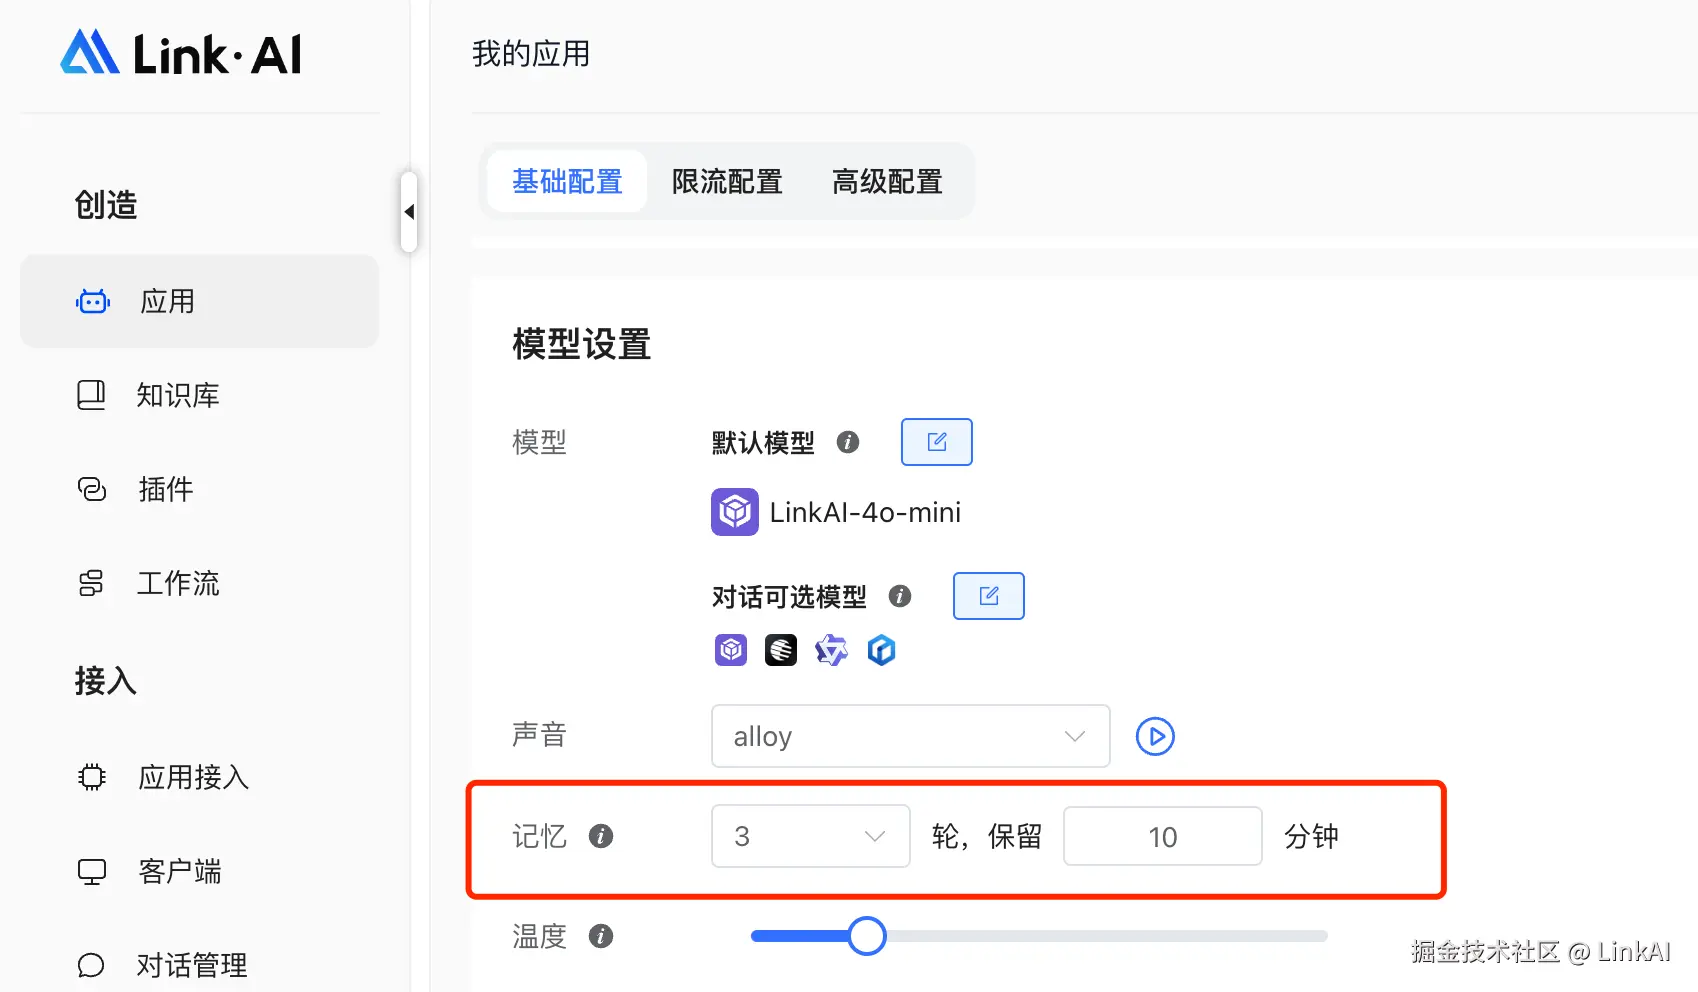Open the 工作流 workflow icon

point(92,583)
